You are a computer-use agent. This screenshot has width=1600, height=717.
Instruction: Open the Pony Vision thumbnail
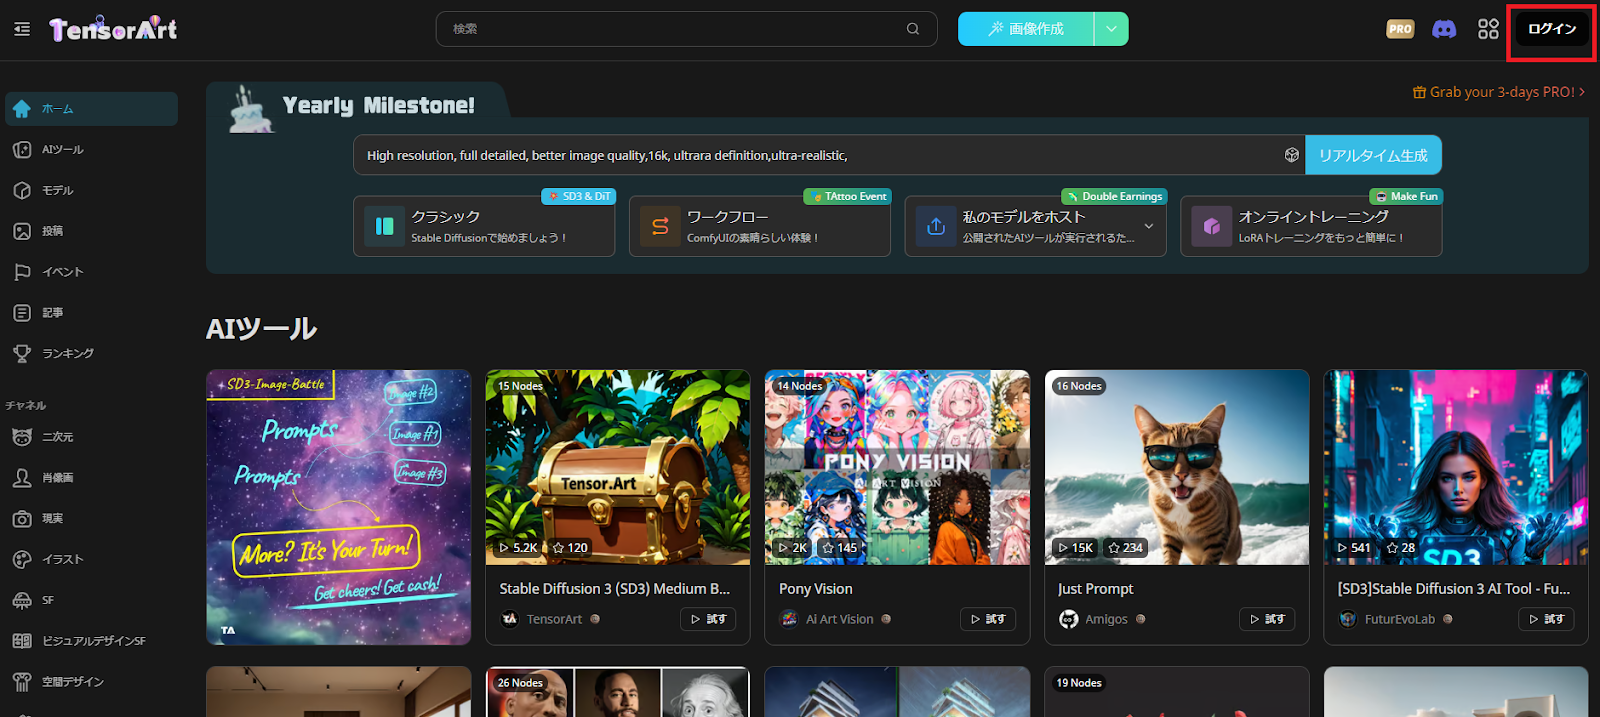[x=897, y=467]
